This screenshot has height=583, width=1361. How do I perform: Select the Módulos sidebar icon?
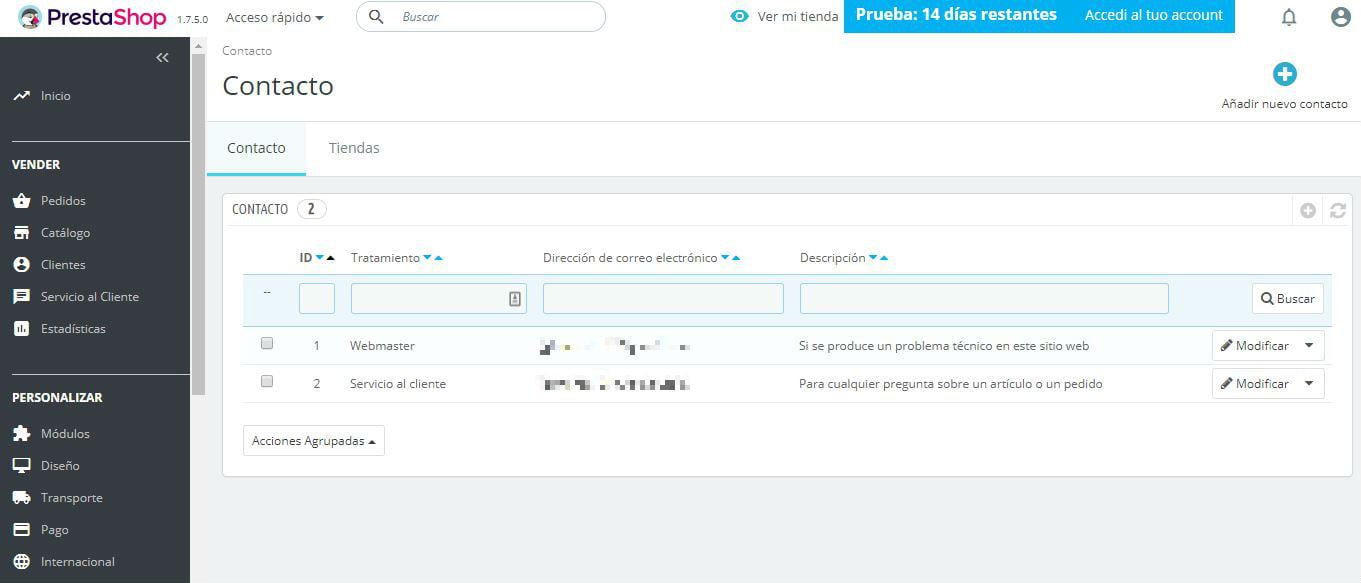tap(22, 433)
